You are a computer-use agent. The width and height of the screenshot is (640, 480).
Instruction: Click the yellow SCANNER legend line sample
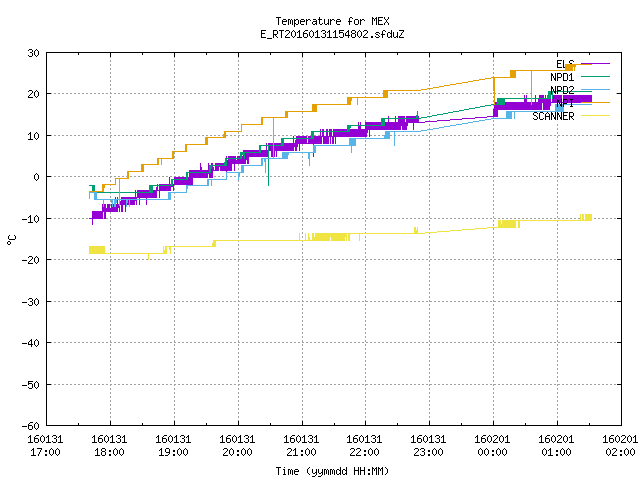595,116
